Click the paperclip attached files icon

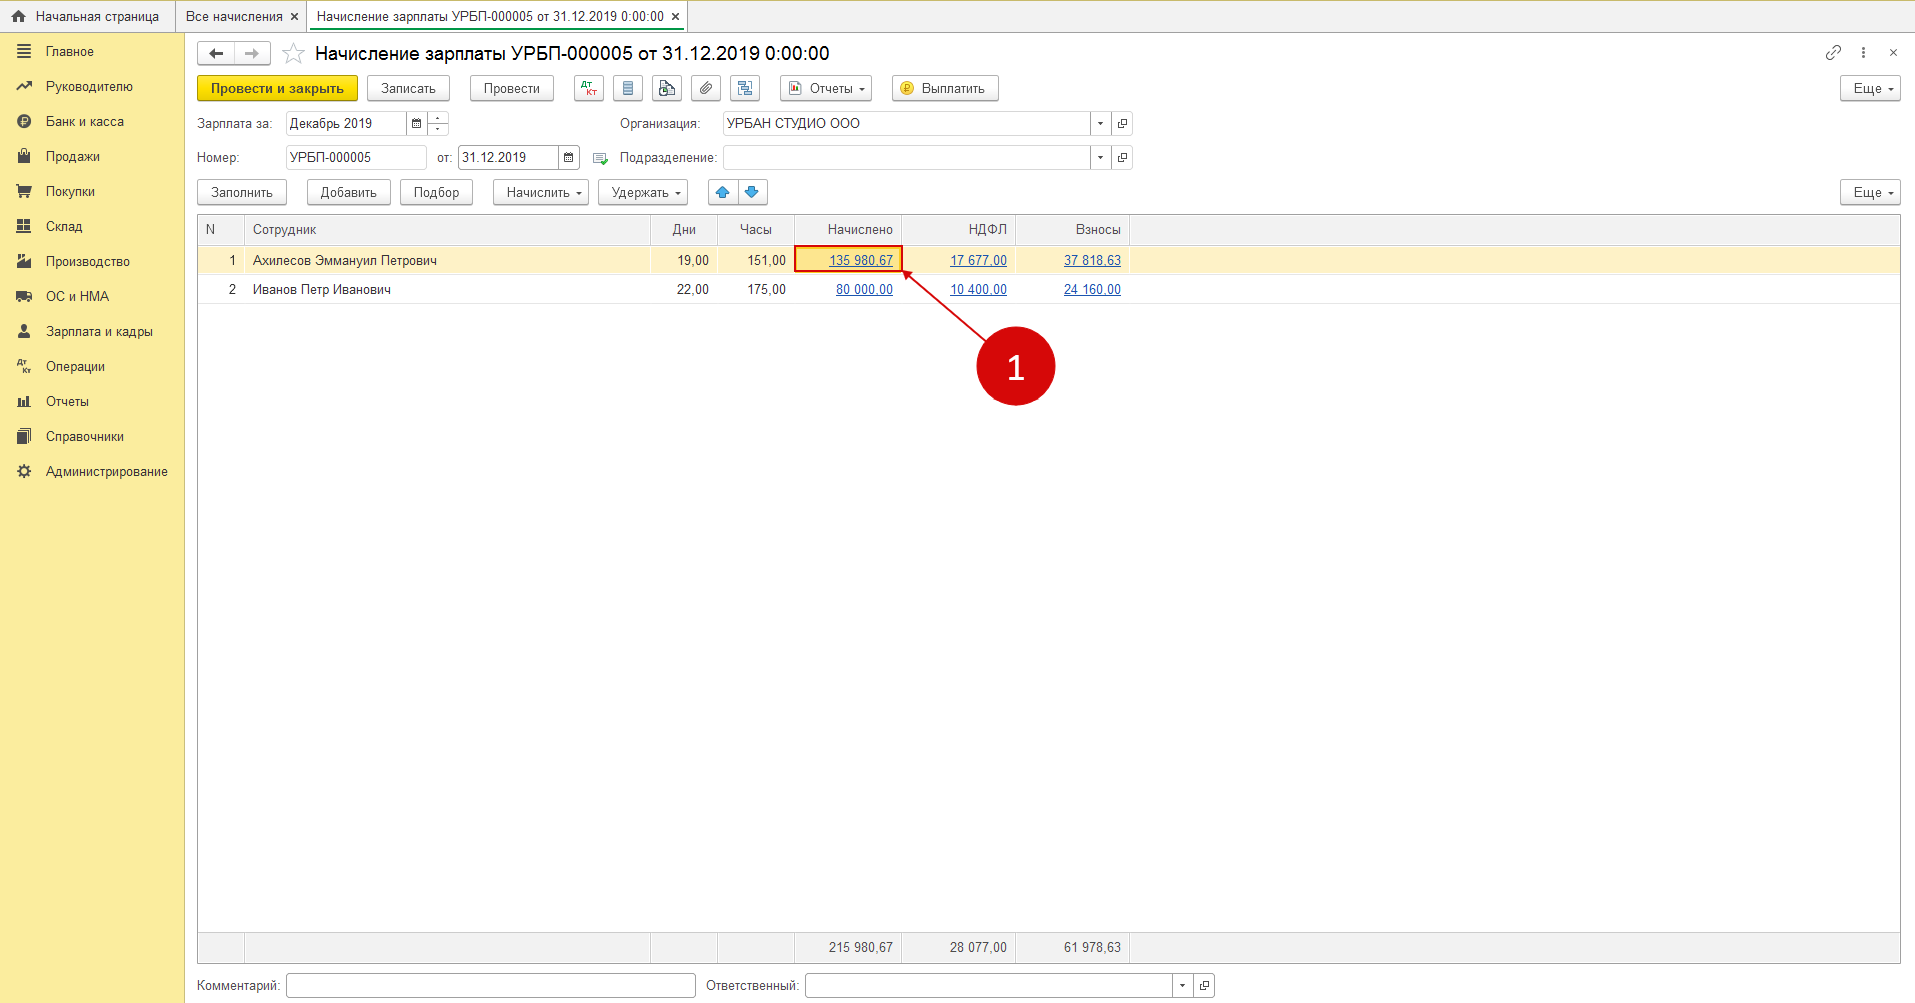point(706,89)
